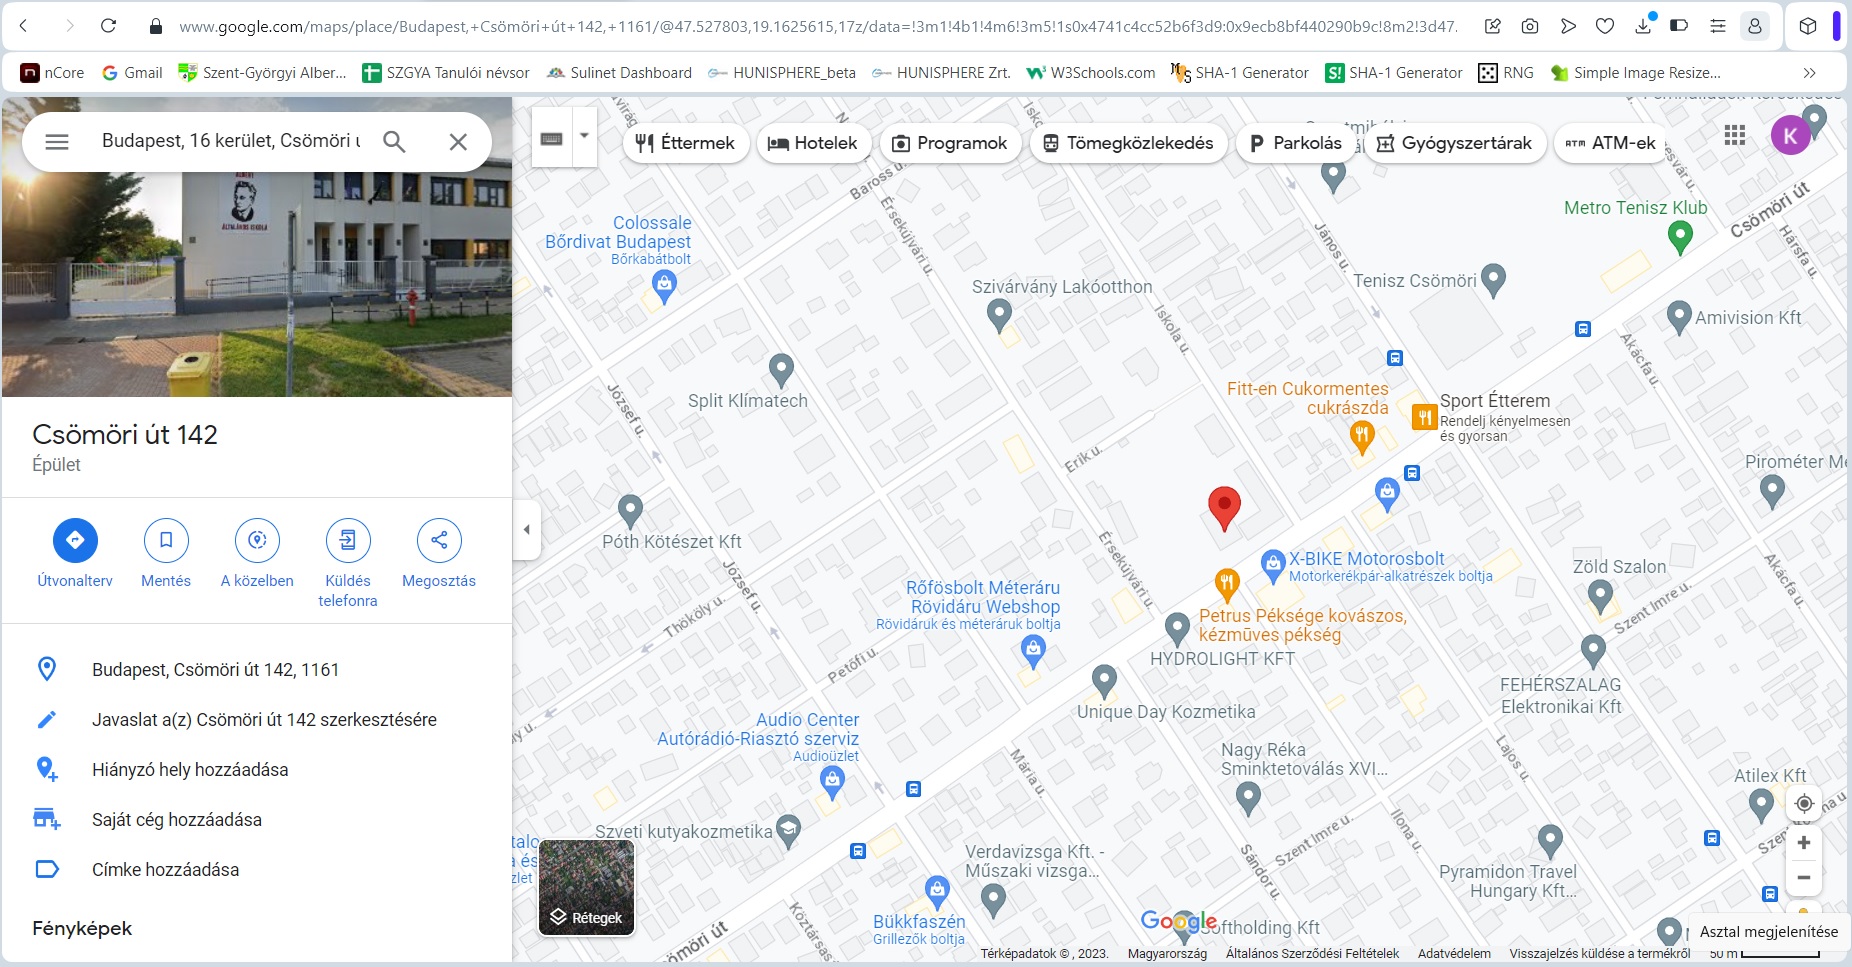Click Címke hozzáadása
This screenshot has width=1852, height=967.
click(x=165, y=870)
